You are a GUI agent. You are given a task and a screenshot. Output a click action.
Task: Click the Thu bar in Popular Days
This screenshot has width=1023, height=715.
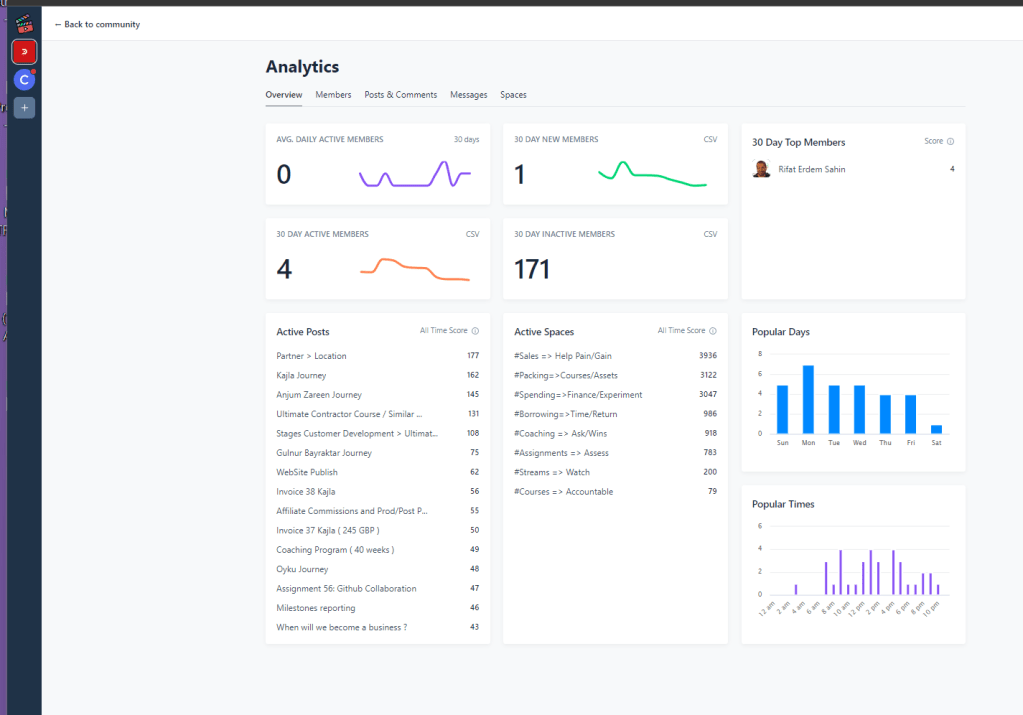coord(885,414)
